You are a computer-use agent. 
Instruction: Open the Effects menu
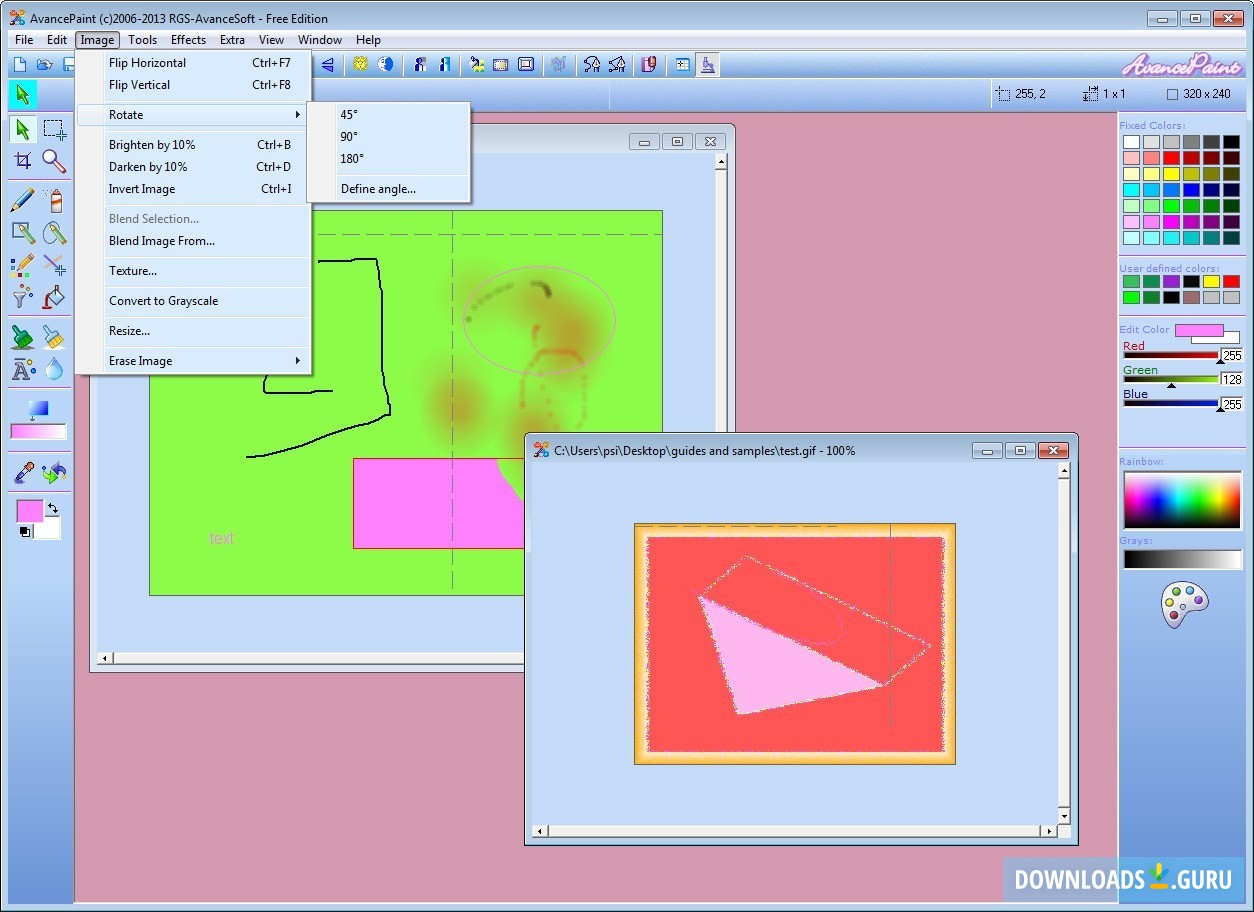[x=188, y=40]
